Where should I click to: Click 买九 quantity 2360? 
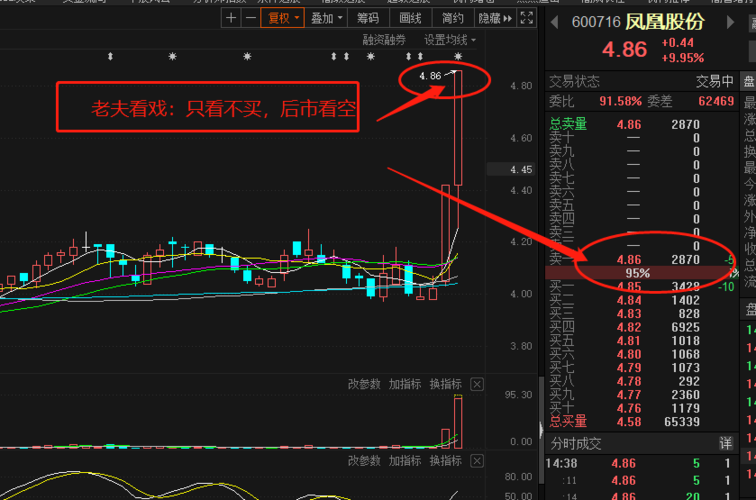point(685,395)
